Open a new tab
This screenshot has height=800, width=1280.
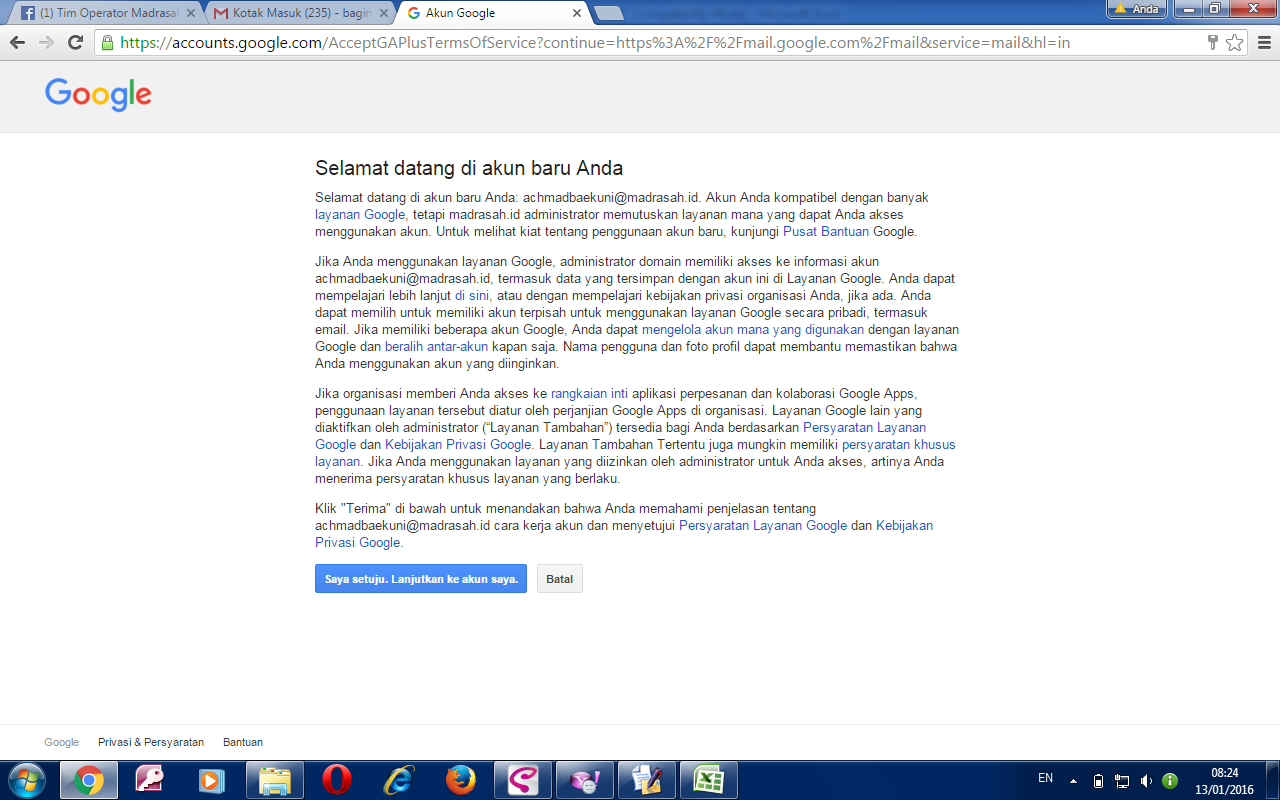[608, 14]
